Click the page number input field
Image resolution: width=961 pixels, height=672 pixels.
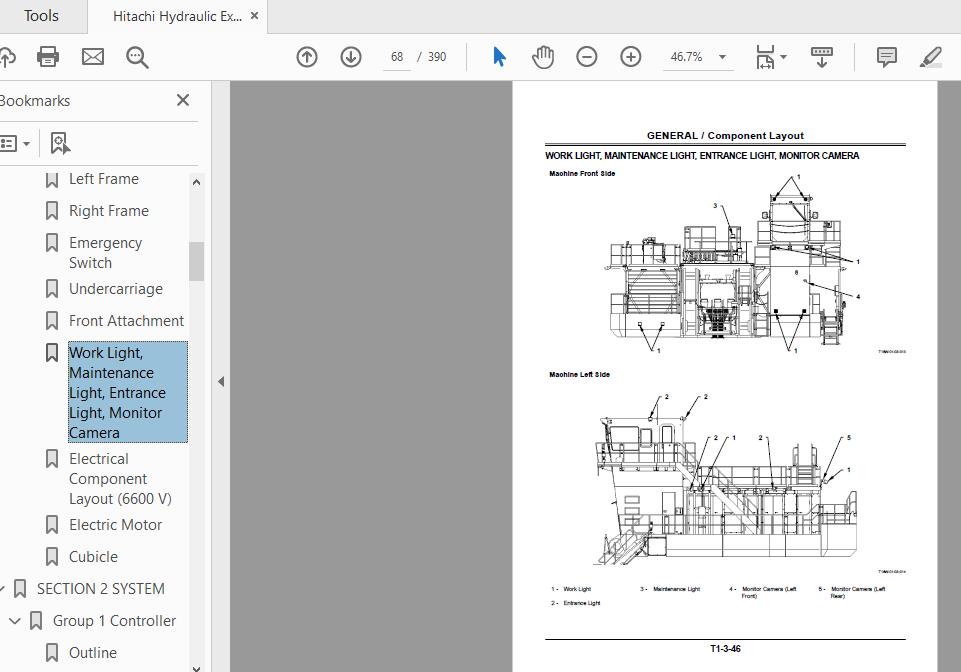pyautogui.click(x=397, y=57)
